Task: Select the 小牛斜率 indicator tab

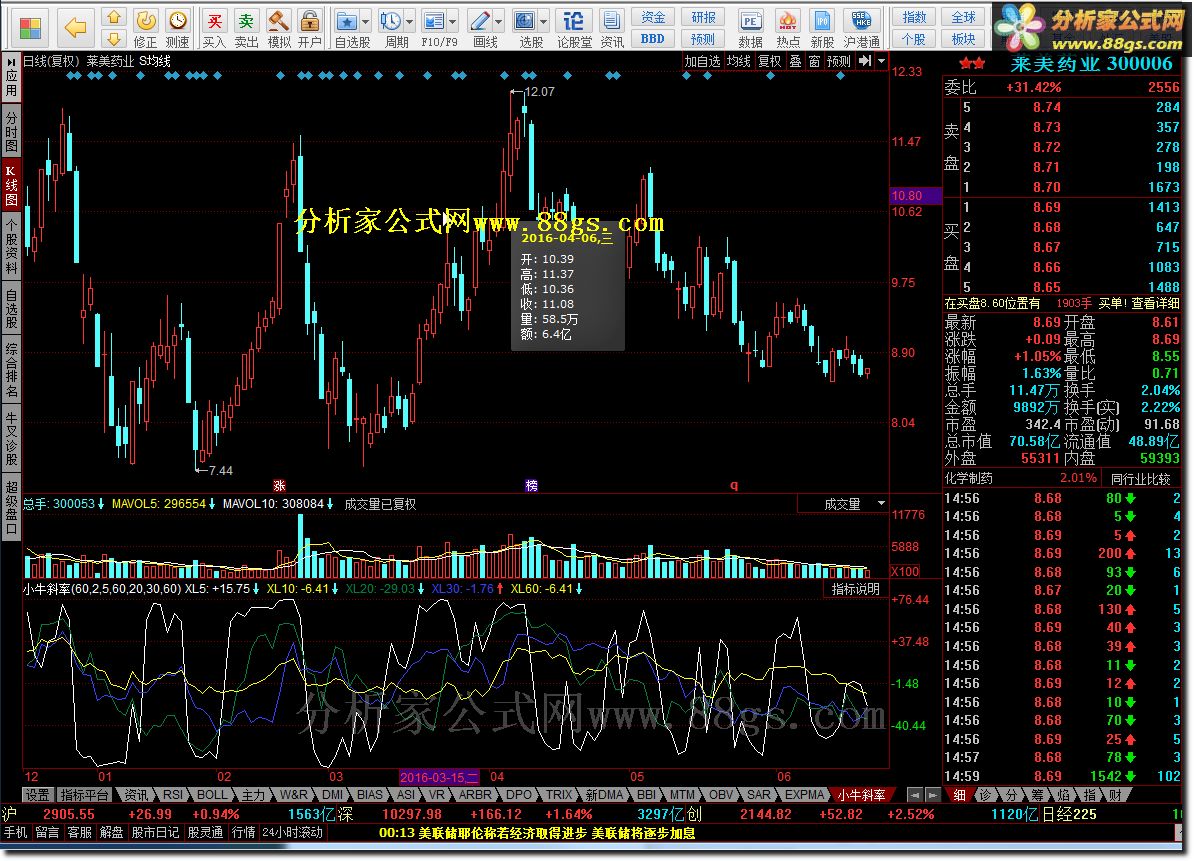Action: (861, 795)
